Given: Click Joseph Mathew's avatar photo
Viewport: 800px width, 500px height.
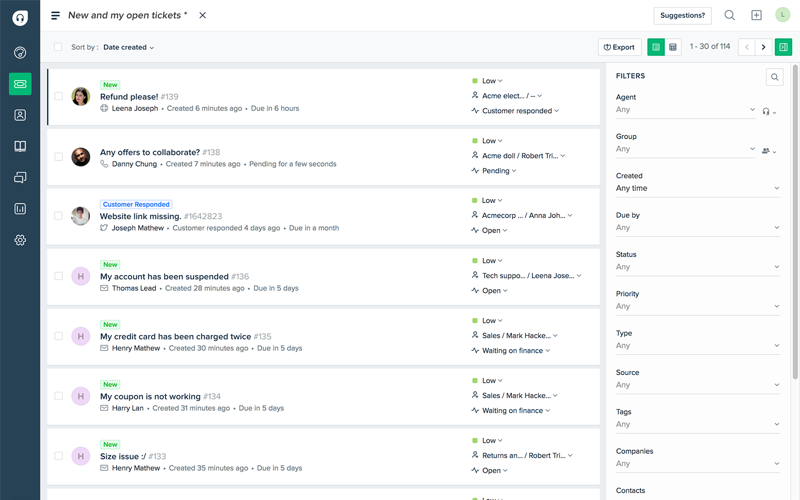Looking at the screenshot, I should coord(81,216).
